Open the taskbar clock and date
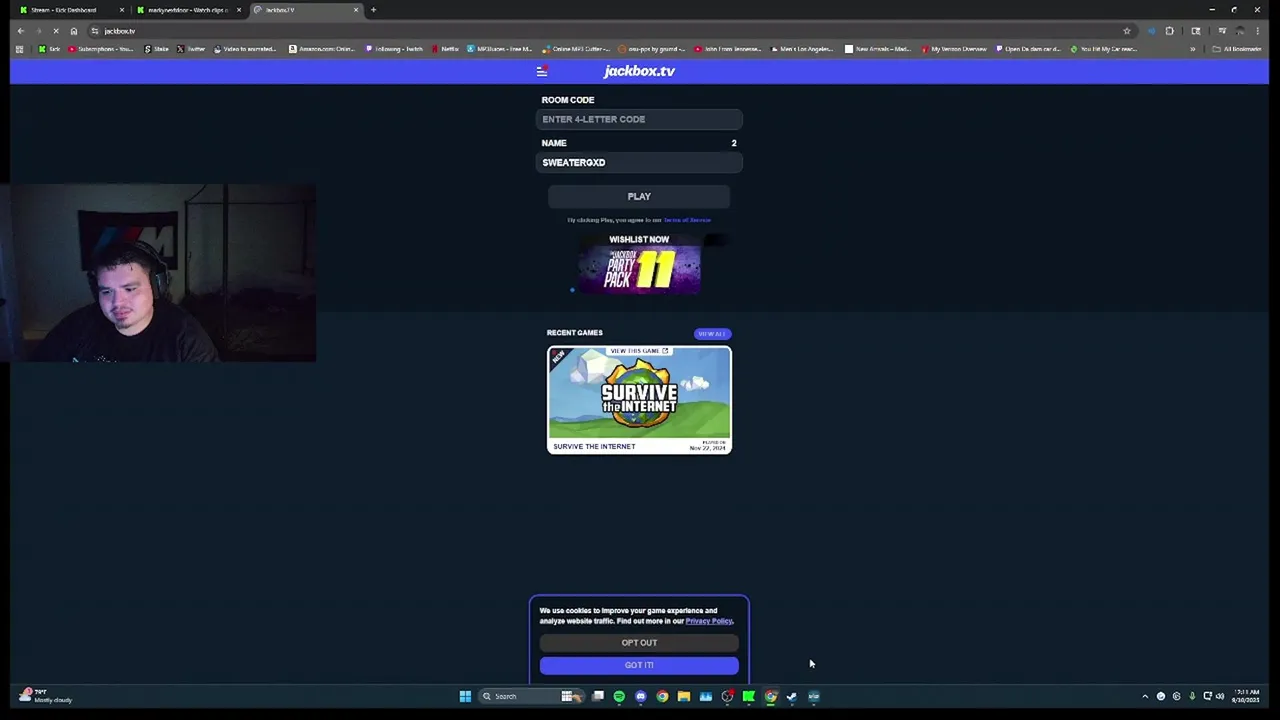Viewport: 1280px width, 720px height. click(x=1246, y=696)
